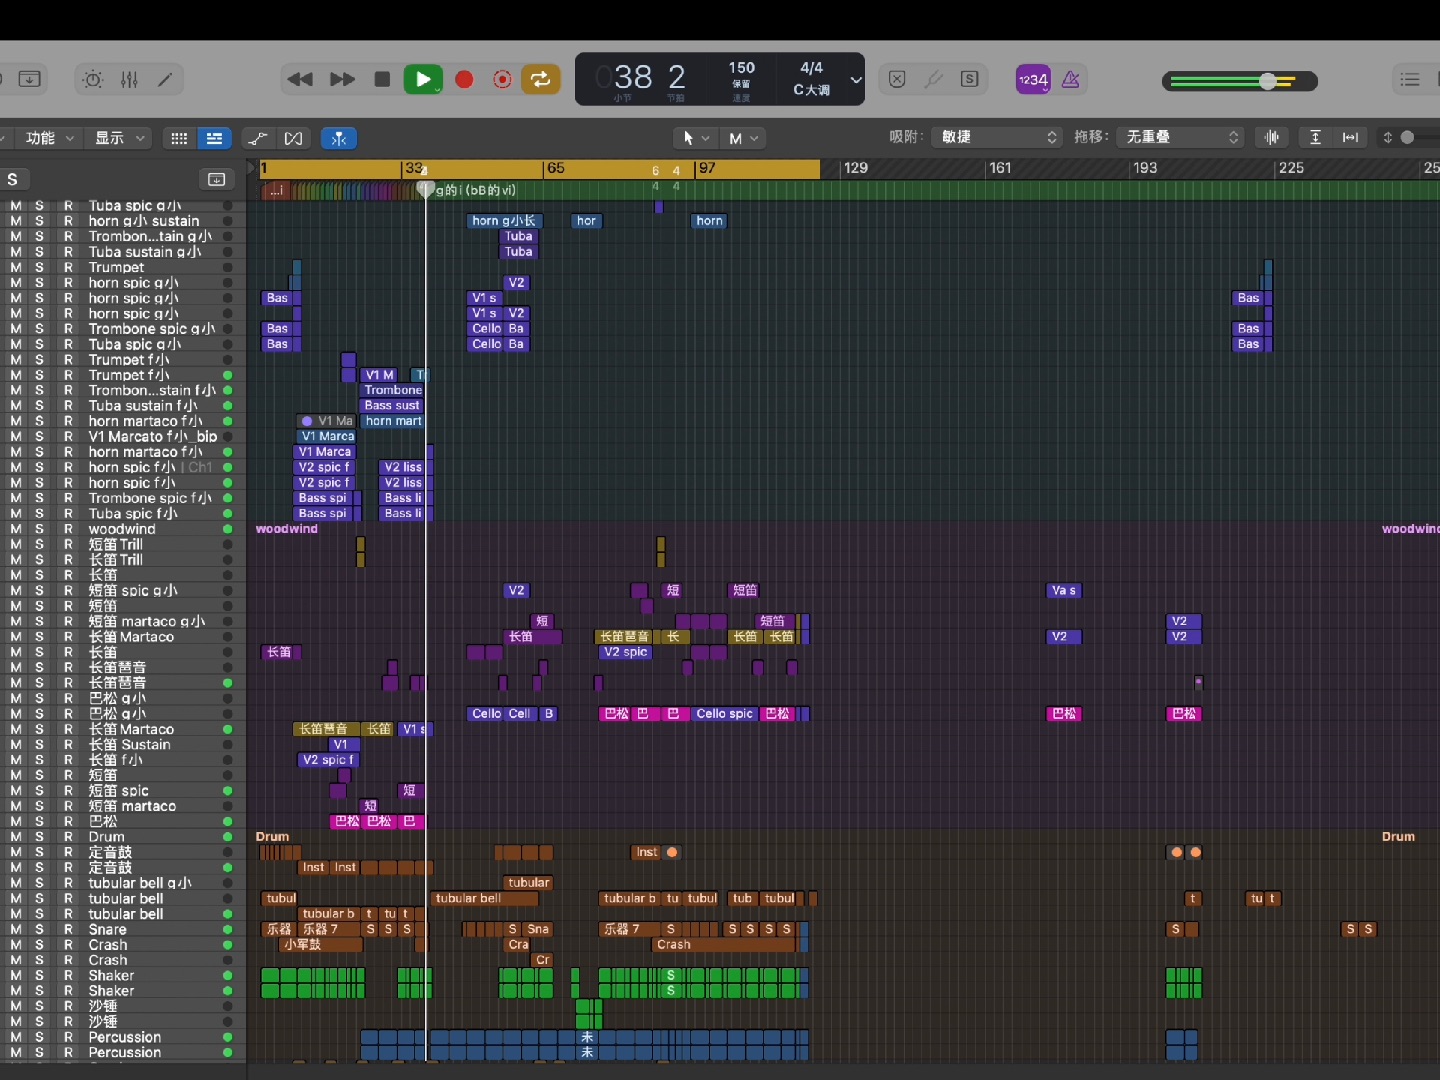Open the display mode chevron on LCD
Image resolution: width=1440 pixels, height=1080 pixels.
(x=856, y=80)
